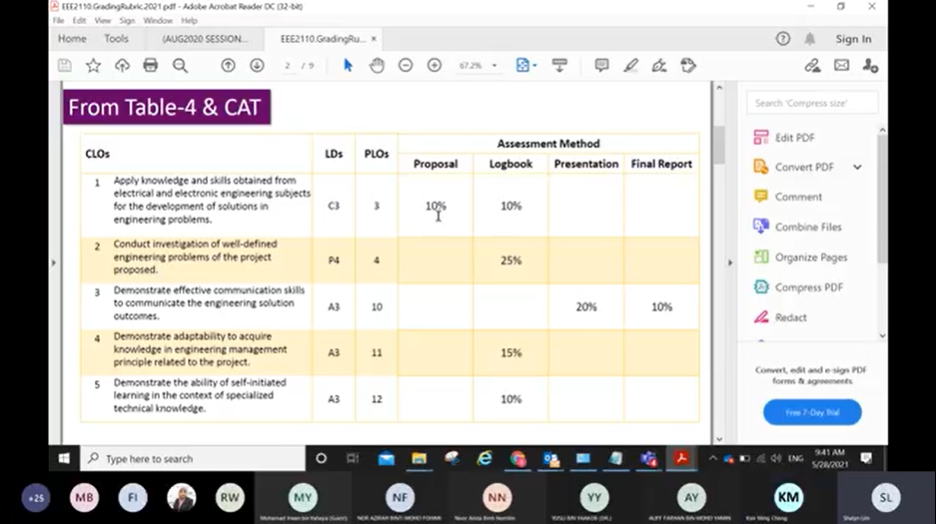Open the View menu
Viewport: 936px width, 524px height.
point(103,20)
